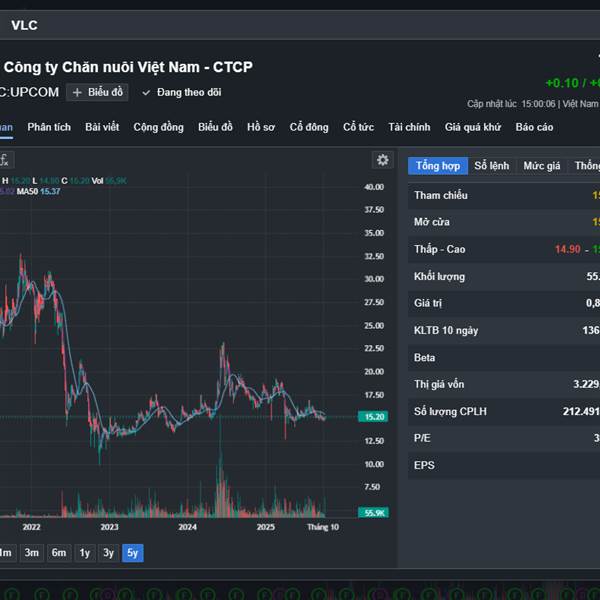
Task: Go to the Cổ đông tab
Action: coord(309,127)
